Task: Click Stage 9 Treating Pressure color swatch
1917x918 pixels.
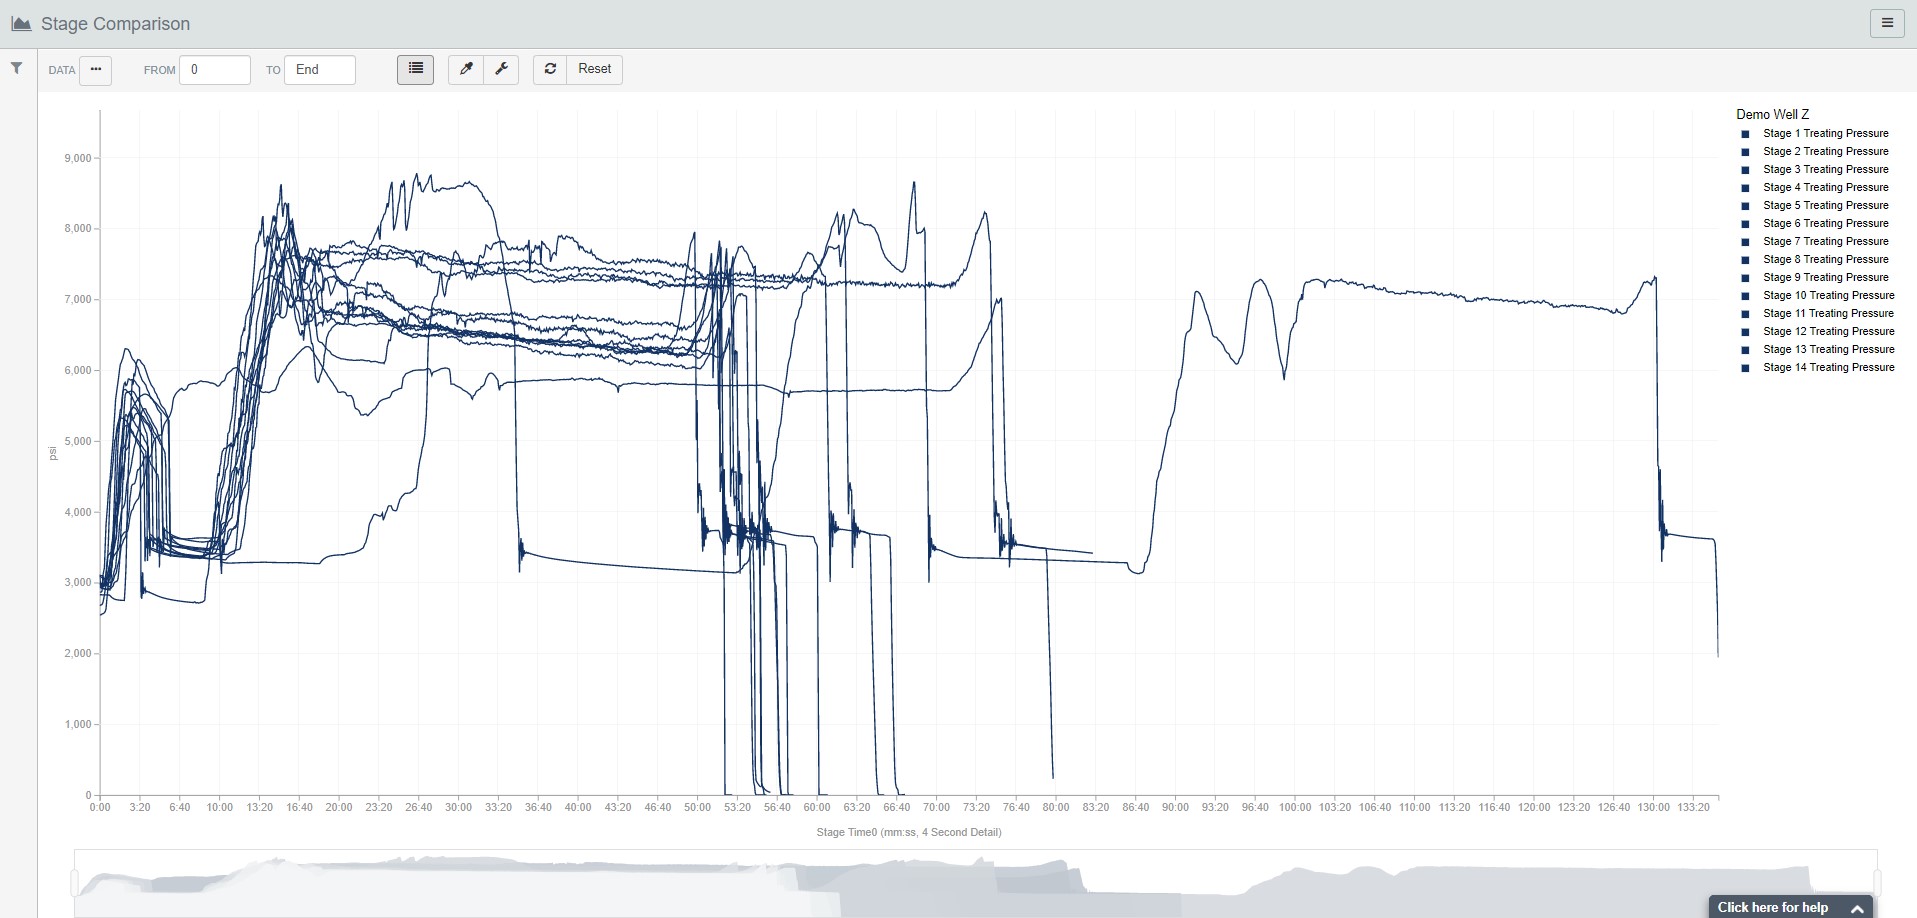Action: 1746,278
